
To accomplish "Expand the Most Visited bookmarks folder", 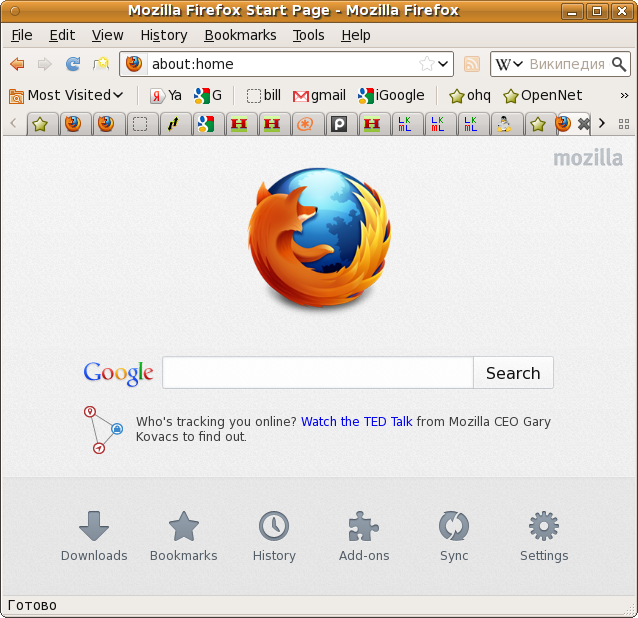I will (66, 96).
